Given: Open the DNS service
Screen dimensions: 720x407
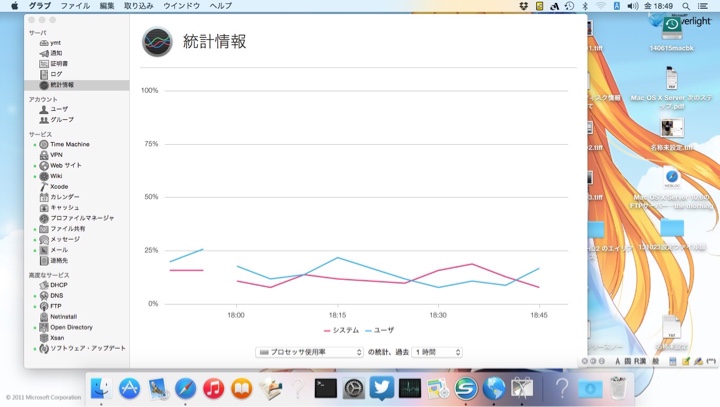Looking at the screenshot, I should pyautogui.click(x=51, y=296).
